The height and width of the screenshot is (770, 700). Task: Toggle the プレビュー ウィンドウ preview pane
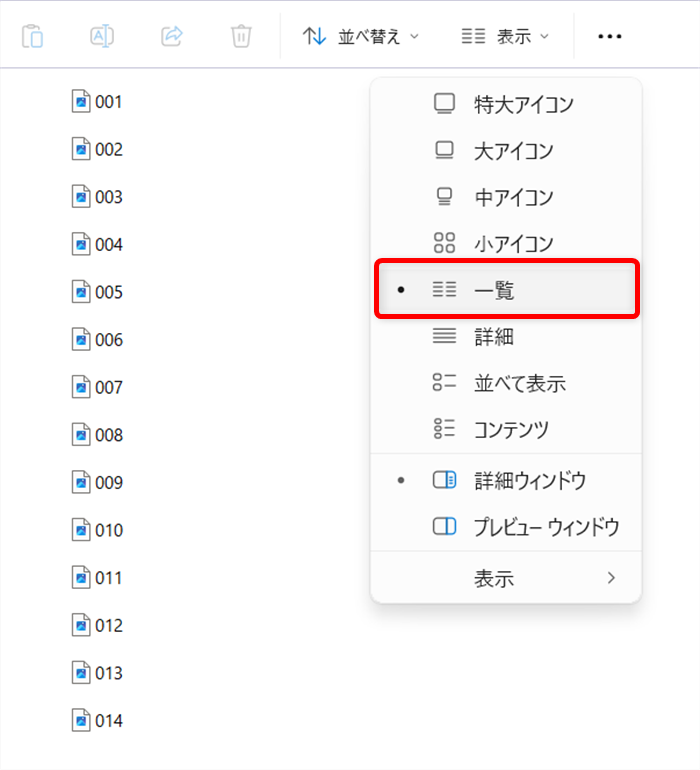click(506, 526)
